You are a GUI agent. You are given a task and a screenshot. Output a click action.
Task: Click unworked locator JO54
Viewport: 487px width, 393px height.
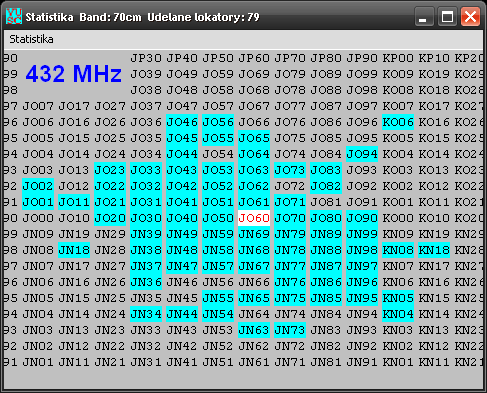(218, 154)
